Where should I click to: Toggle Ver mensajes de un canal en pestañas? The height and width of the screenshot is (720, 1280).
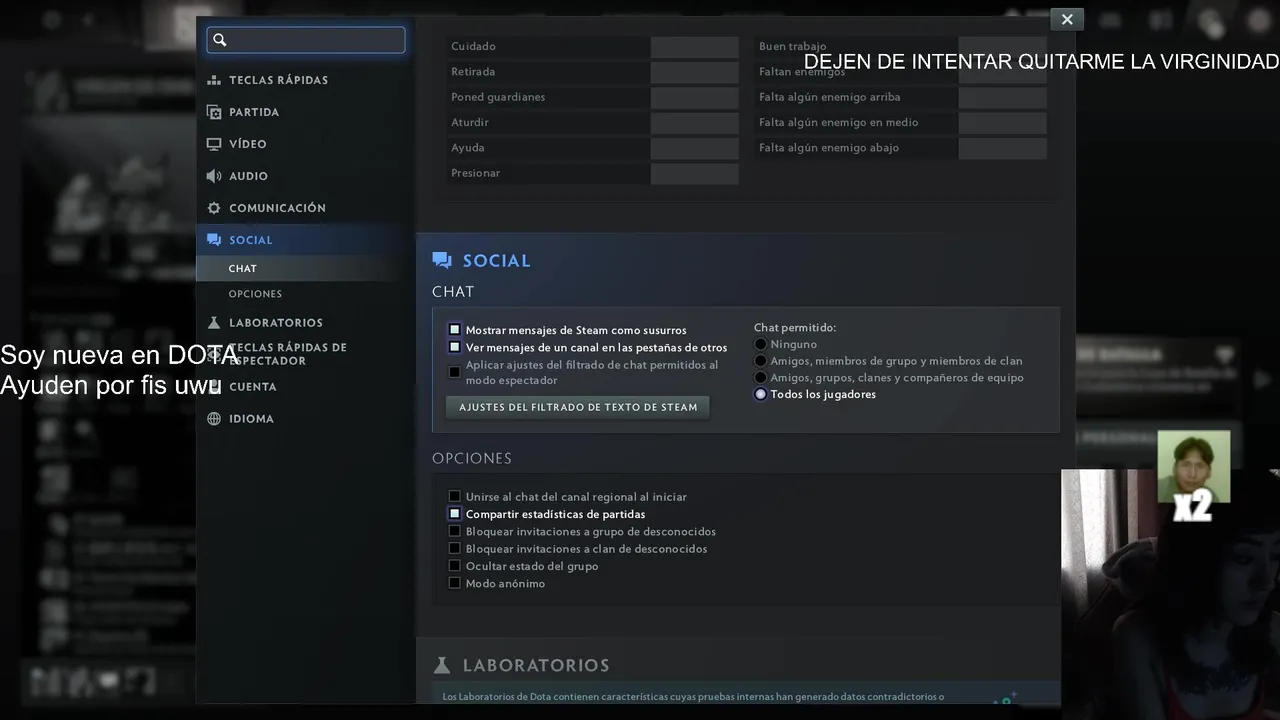(x=455, y=347)
